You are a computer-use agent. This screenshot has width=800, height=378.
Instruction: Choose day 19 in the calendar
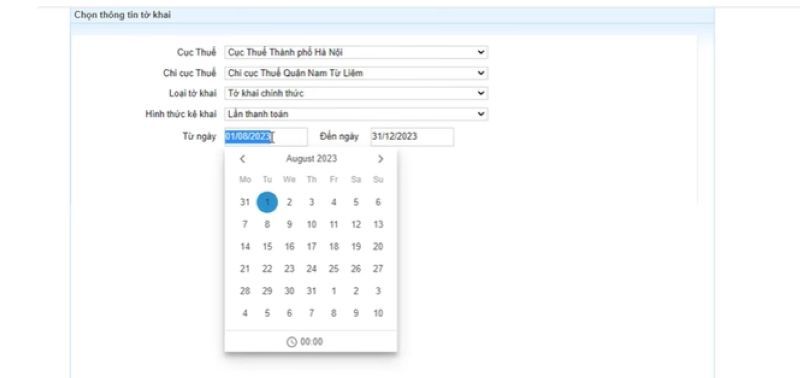356,246
